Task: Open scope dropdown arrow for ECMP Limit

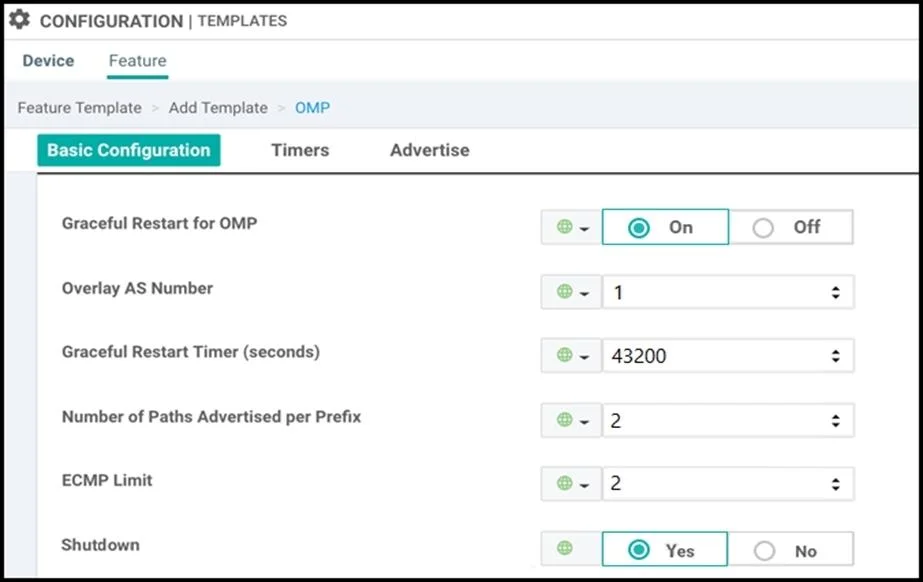Action: 585,485
